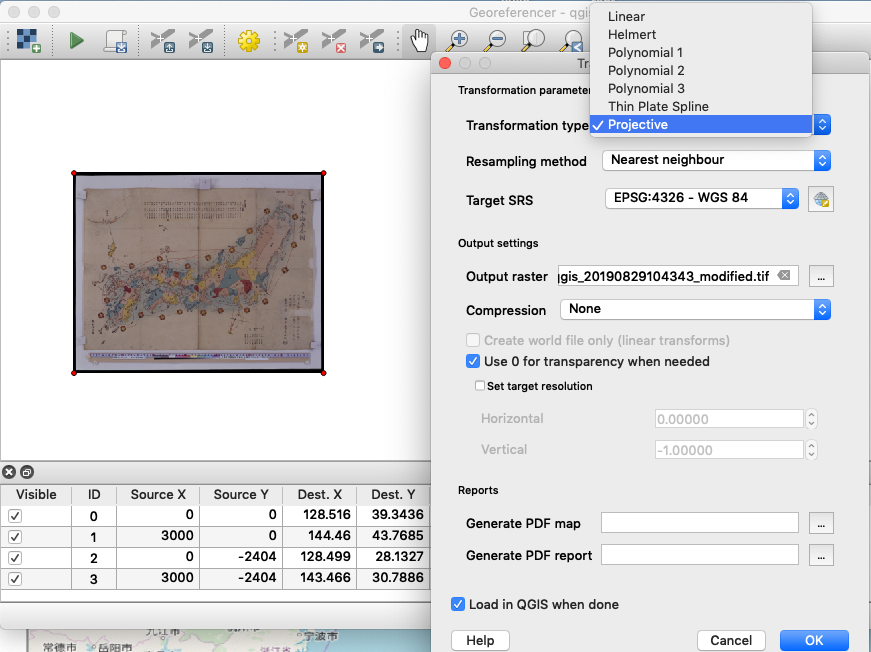
Task: Click the Cancel button
Action: [x=731, y=640]
